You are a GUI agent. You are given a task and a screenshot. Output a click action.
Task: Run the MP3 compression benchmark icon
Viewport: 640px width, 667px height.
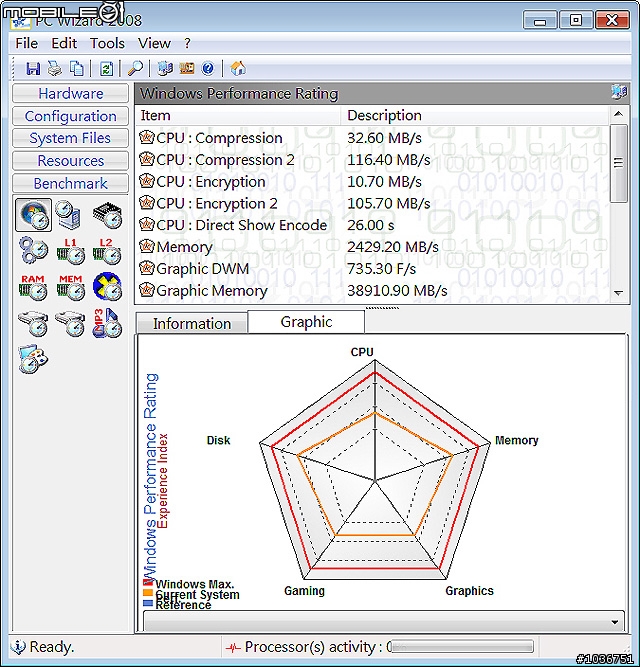coord(107,323)
